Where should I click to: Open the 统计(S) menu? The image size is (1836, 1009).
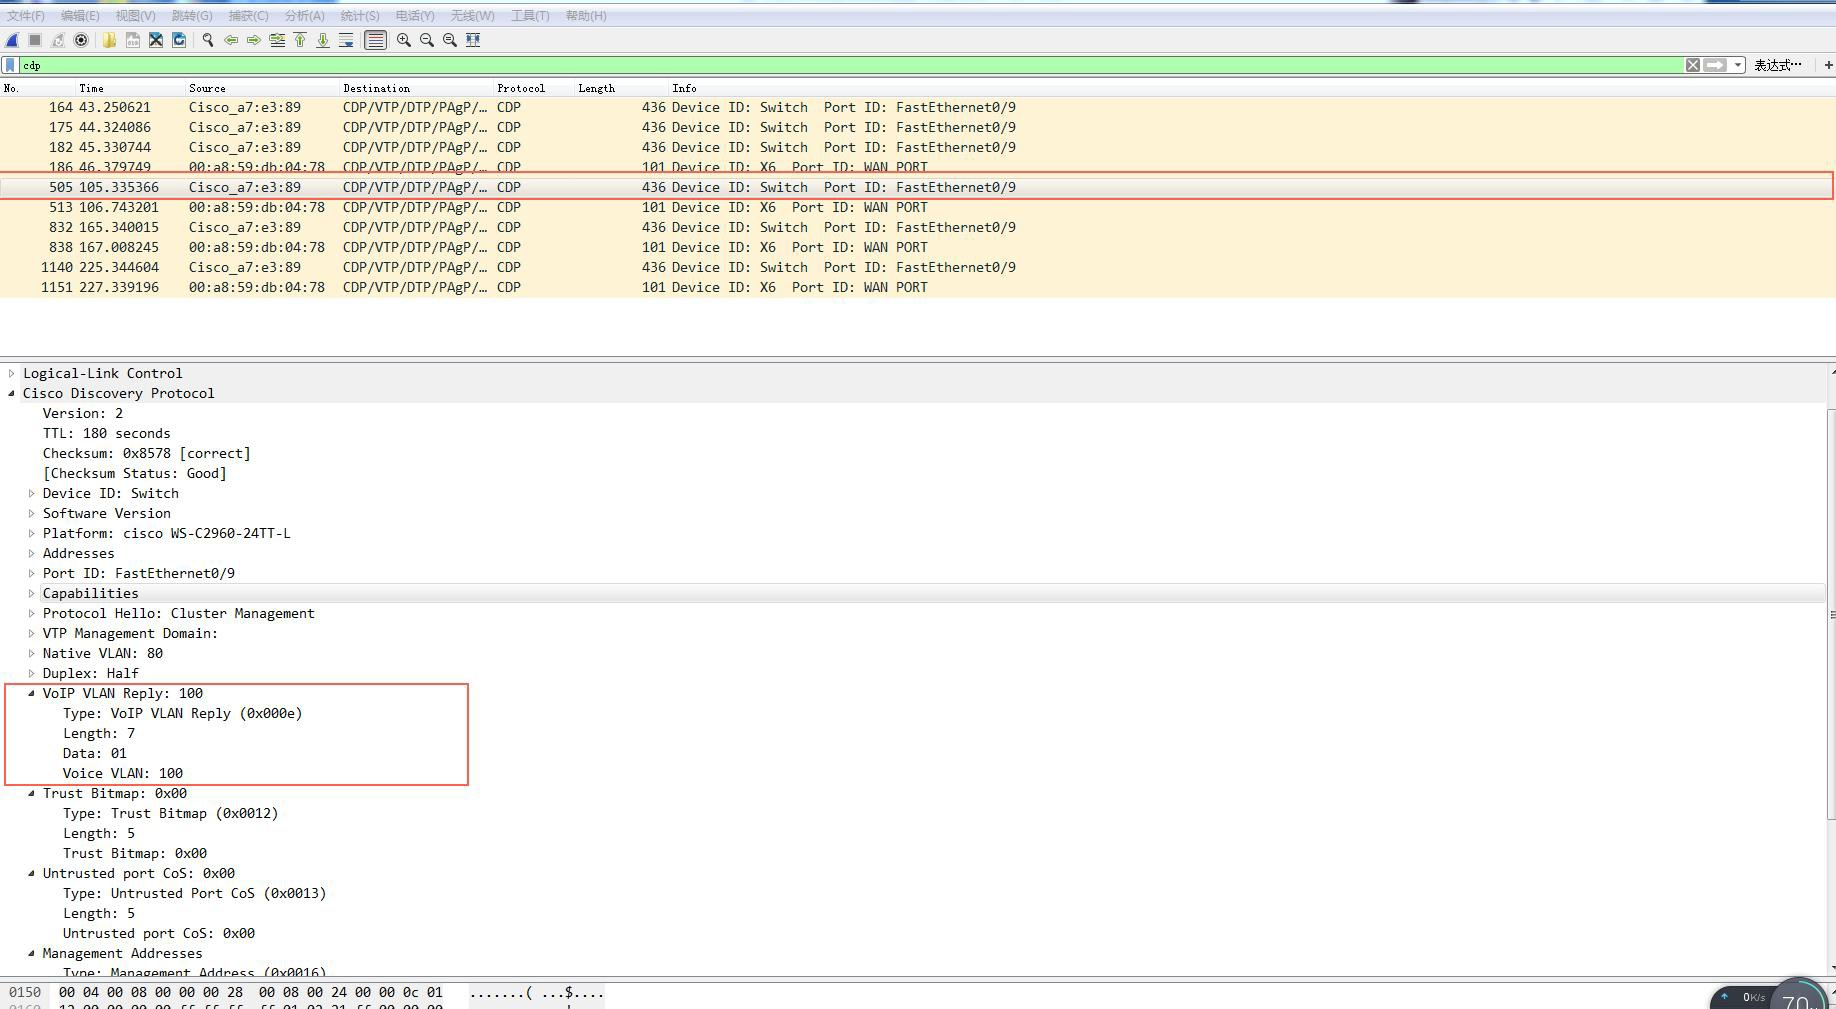(359, 16)
